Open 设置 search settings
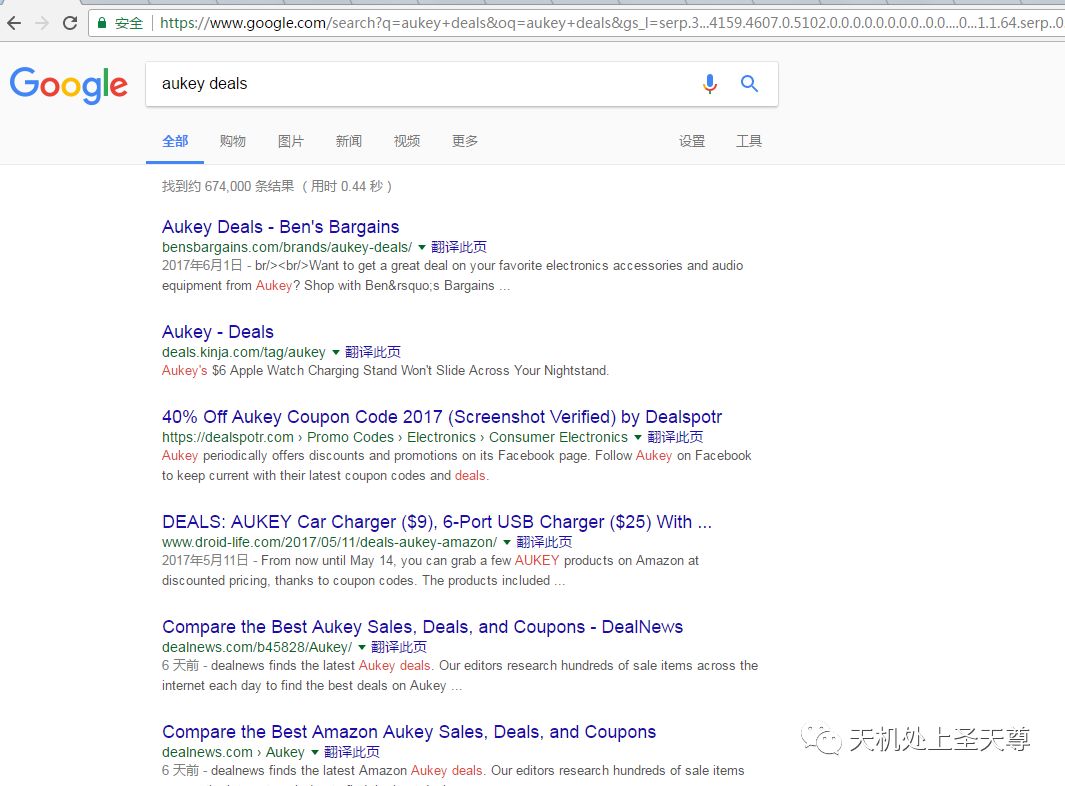1065x786 pixels. (691, 141)
